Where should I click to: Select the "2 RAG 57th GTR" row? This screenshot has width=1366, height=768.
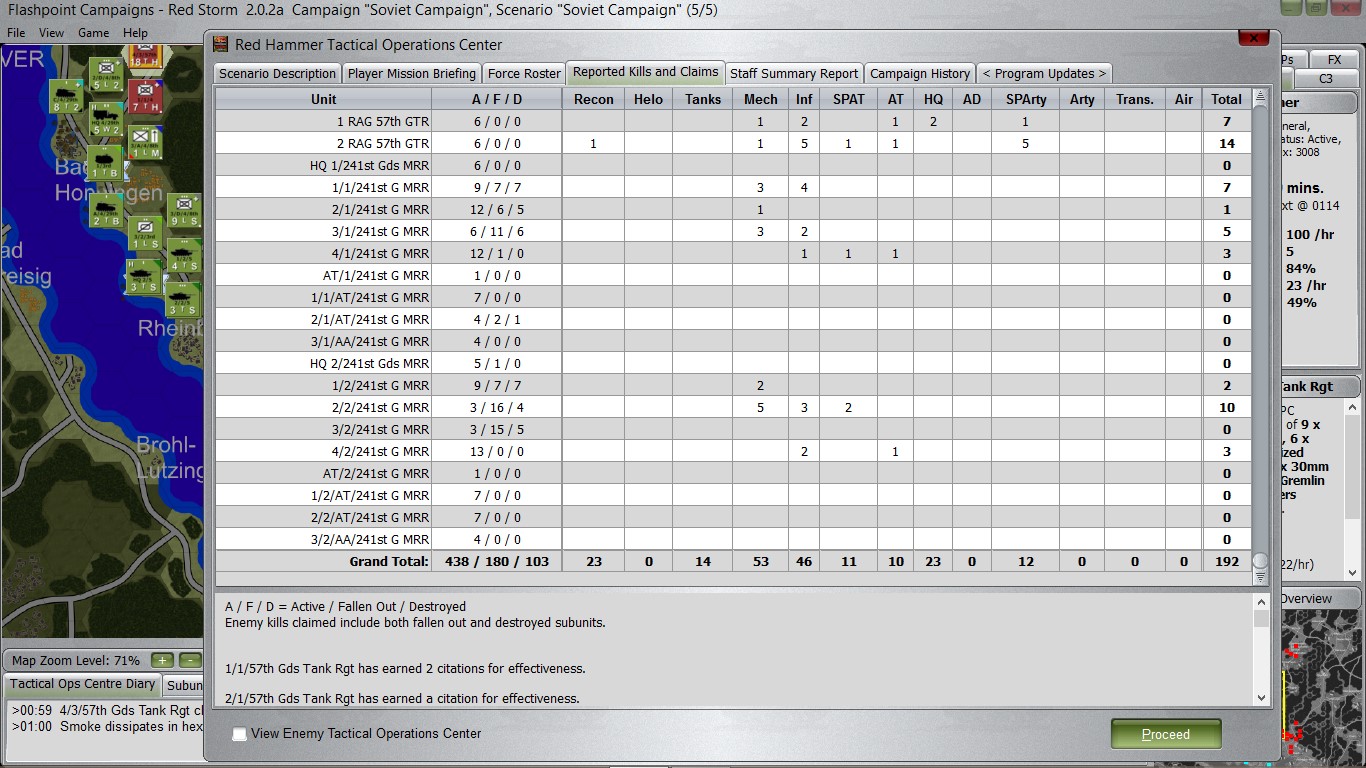[733, 143]
